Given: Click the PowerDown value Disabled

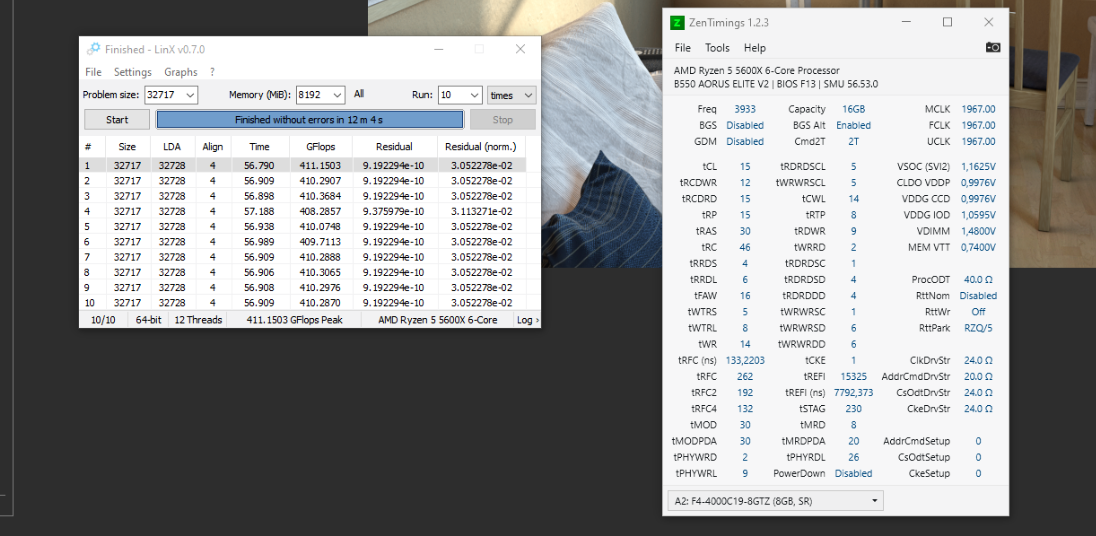Looking at the screenshot, I should [853, 473].
